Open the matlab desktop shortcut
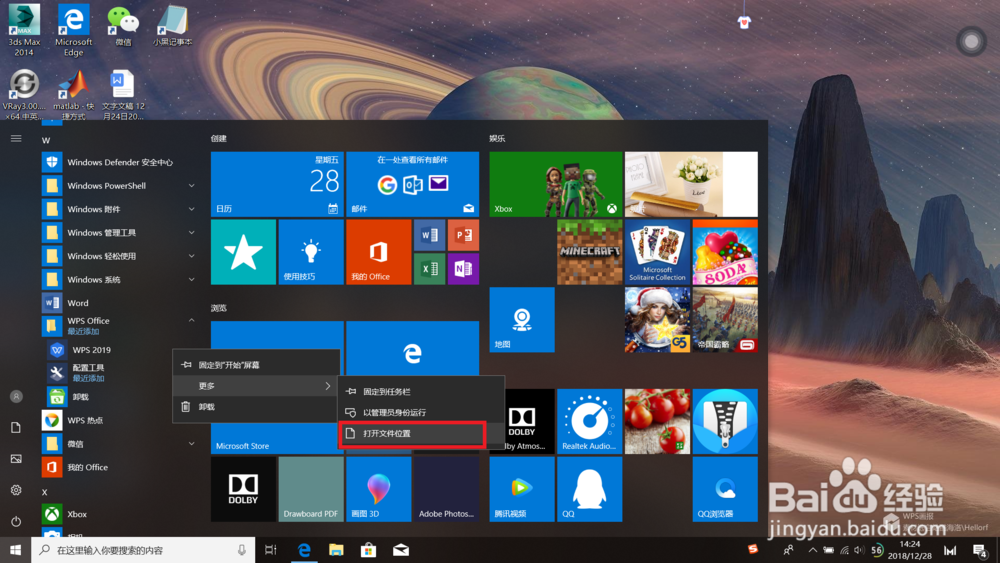Viewport: 1000px width, 563px height. click(x=73, y=94)
